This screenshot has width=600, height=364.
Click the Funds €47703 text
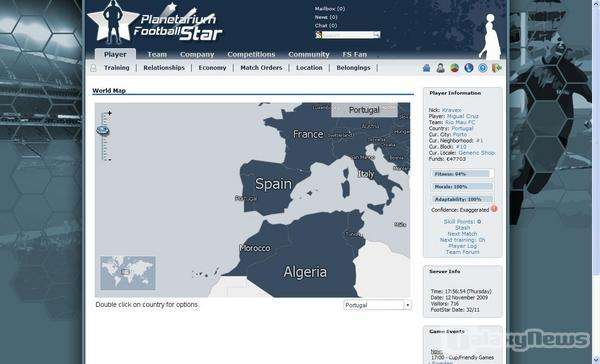coord(447,159)
